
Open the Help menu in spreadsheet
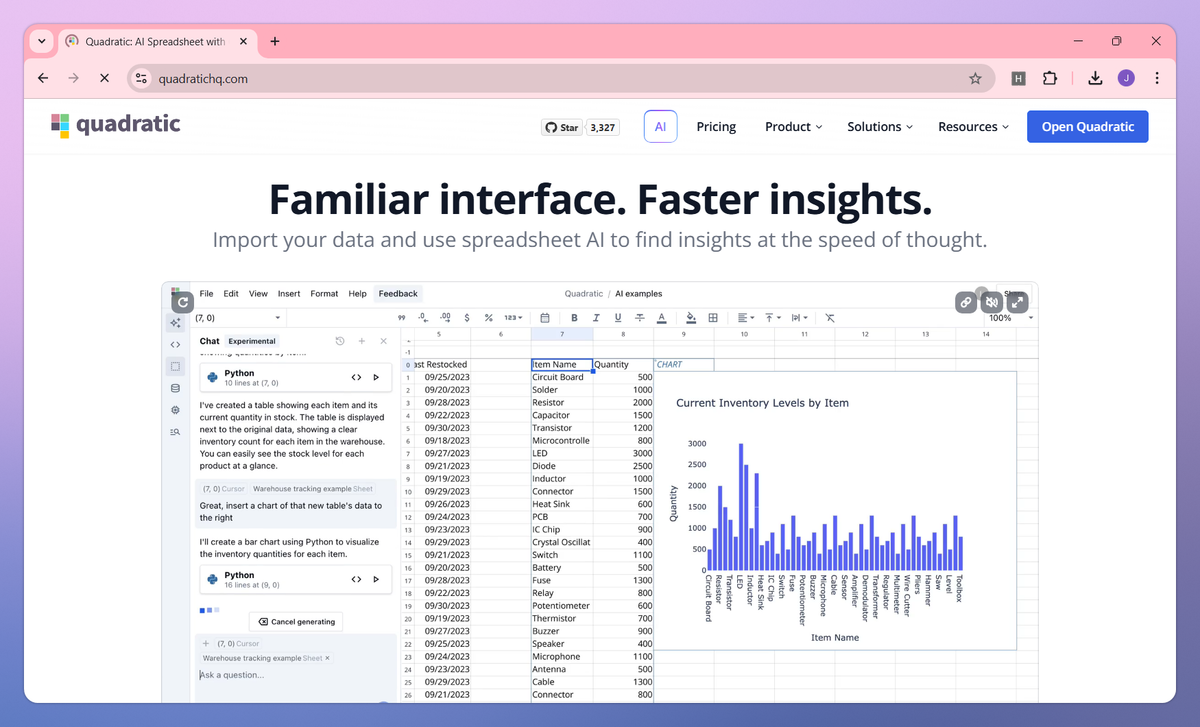[x=357, y=294]
